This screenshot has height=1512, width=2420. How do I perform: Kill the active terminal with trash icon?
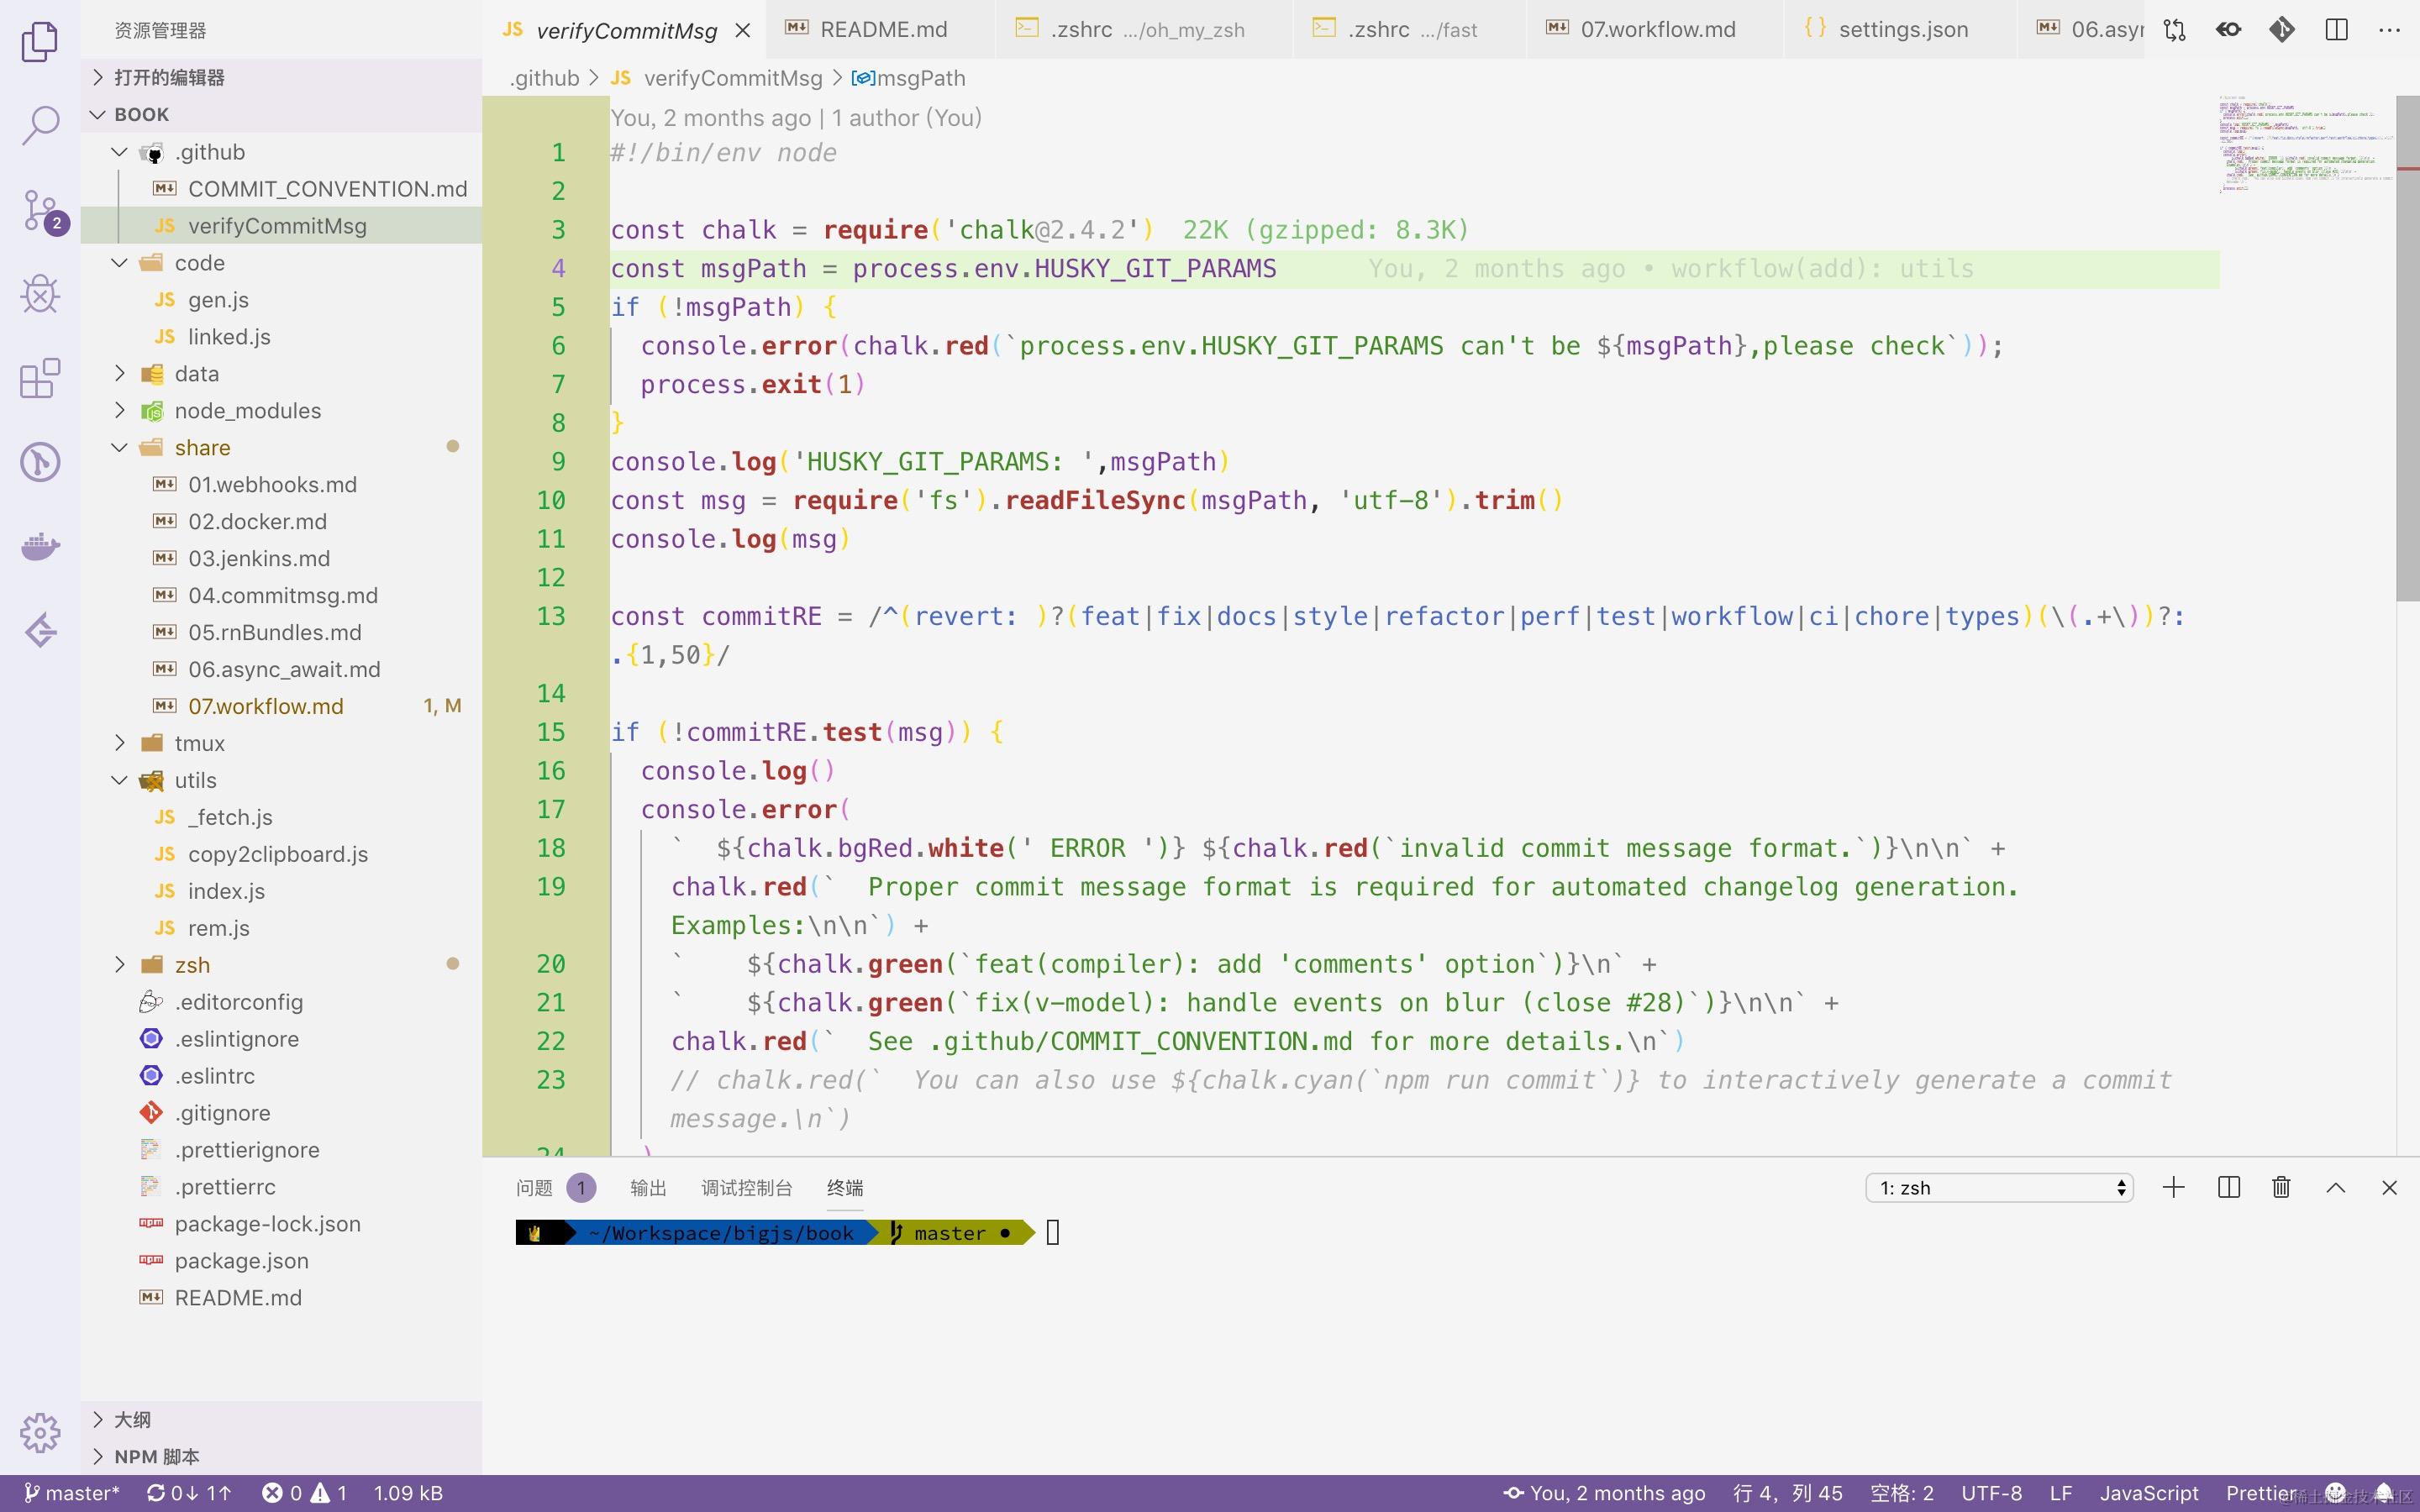(x=2281, y=1187)
